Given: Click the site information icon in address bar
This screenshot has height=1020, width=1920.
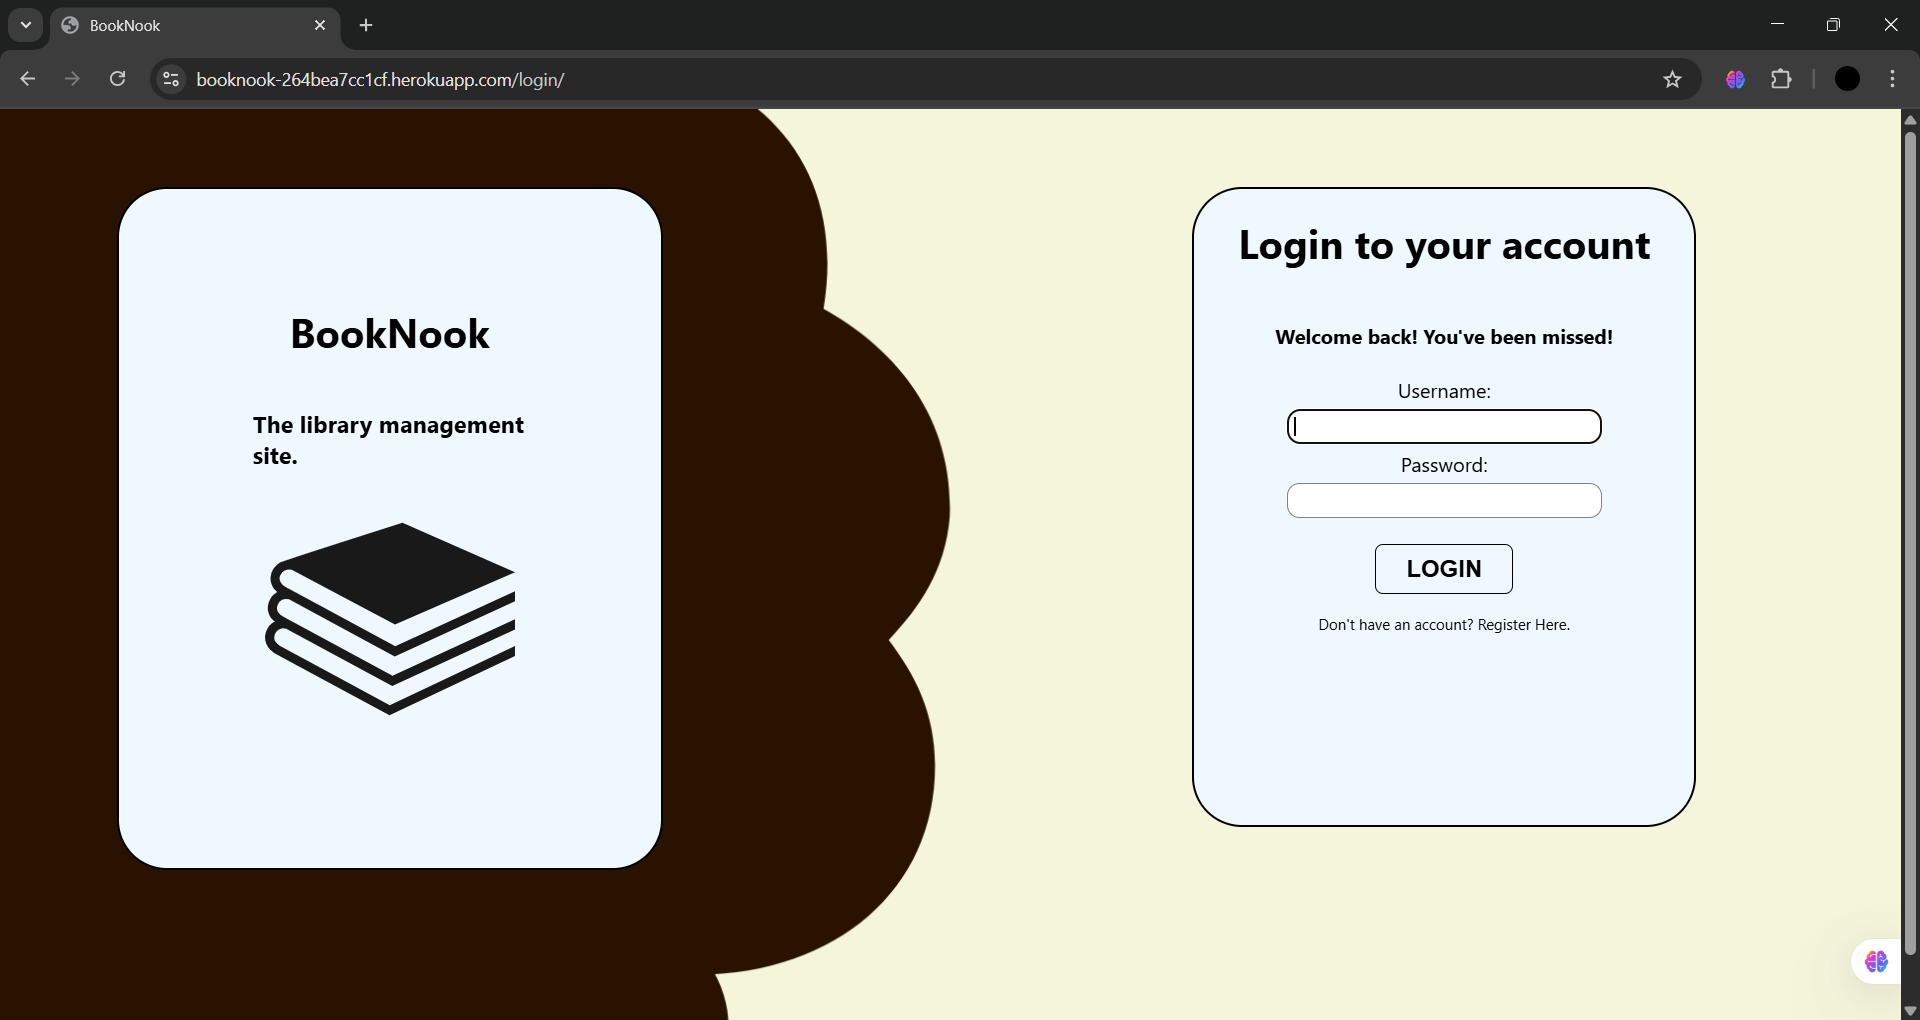Looking at the screenshot, I should (x=171, y=79).
